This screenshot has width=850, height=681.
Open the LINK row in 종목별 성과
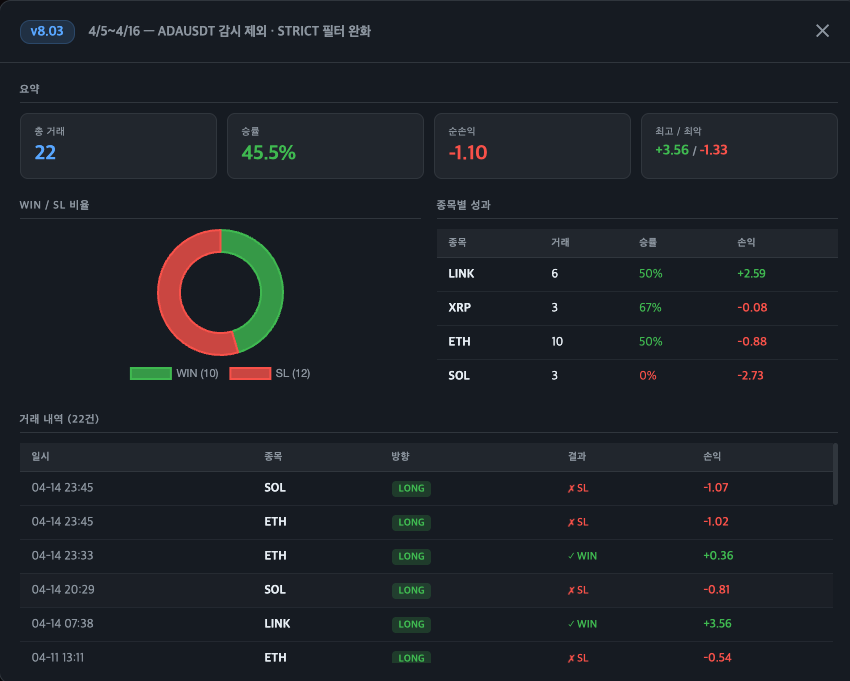637,274
